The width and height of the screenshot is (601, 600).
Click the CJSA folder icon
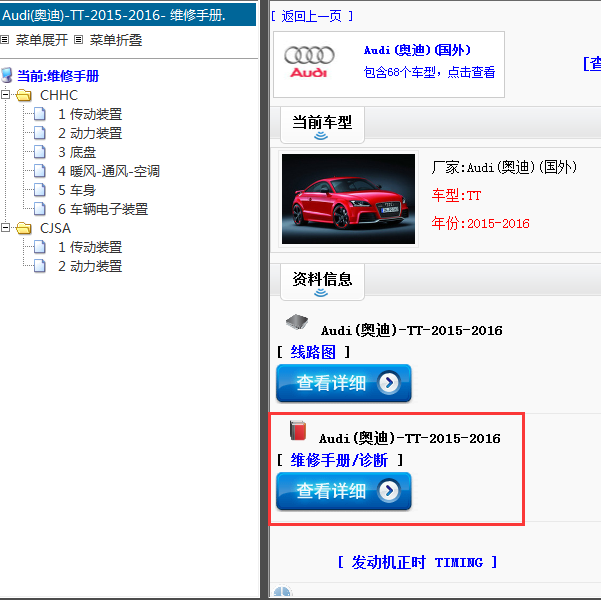pos(24,228)
